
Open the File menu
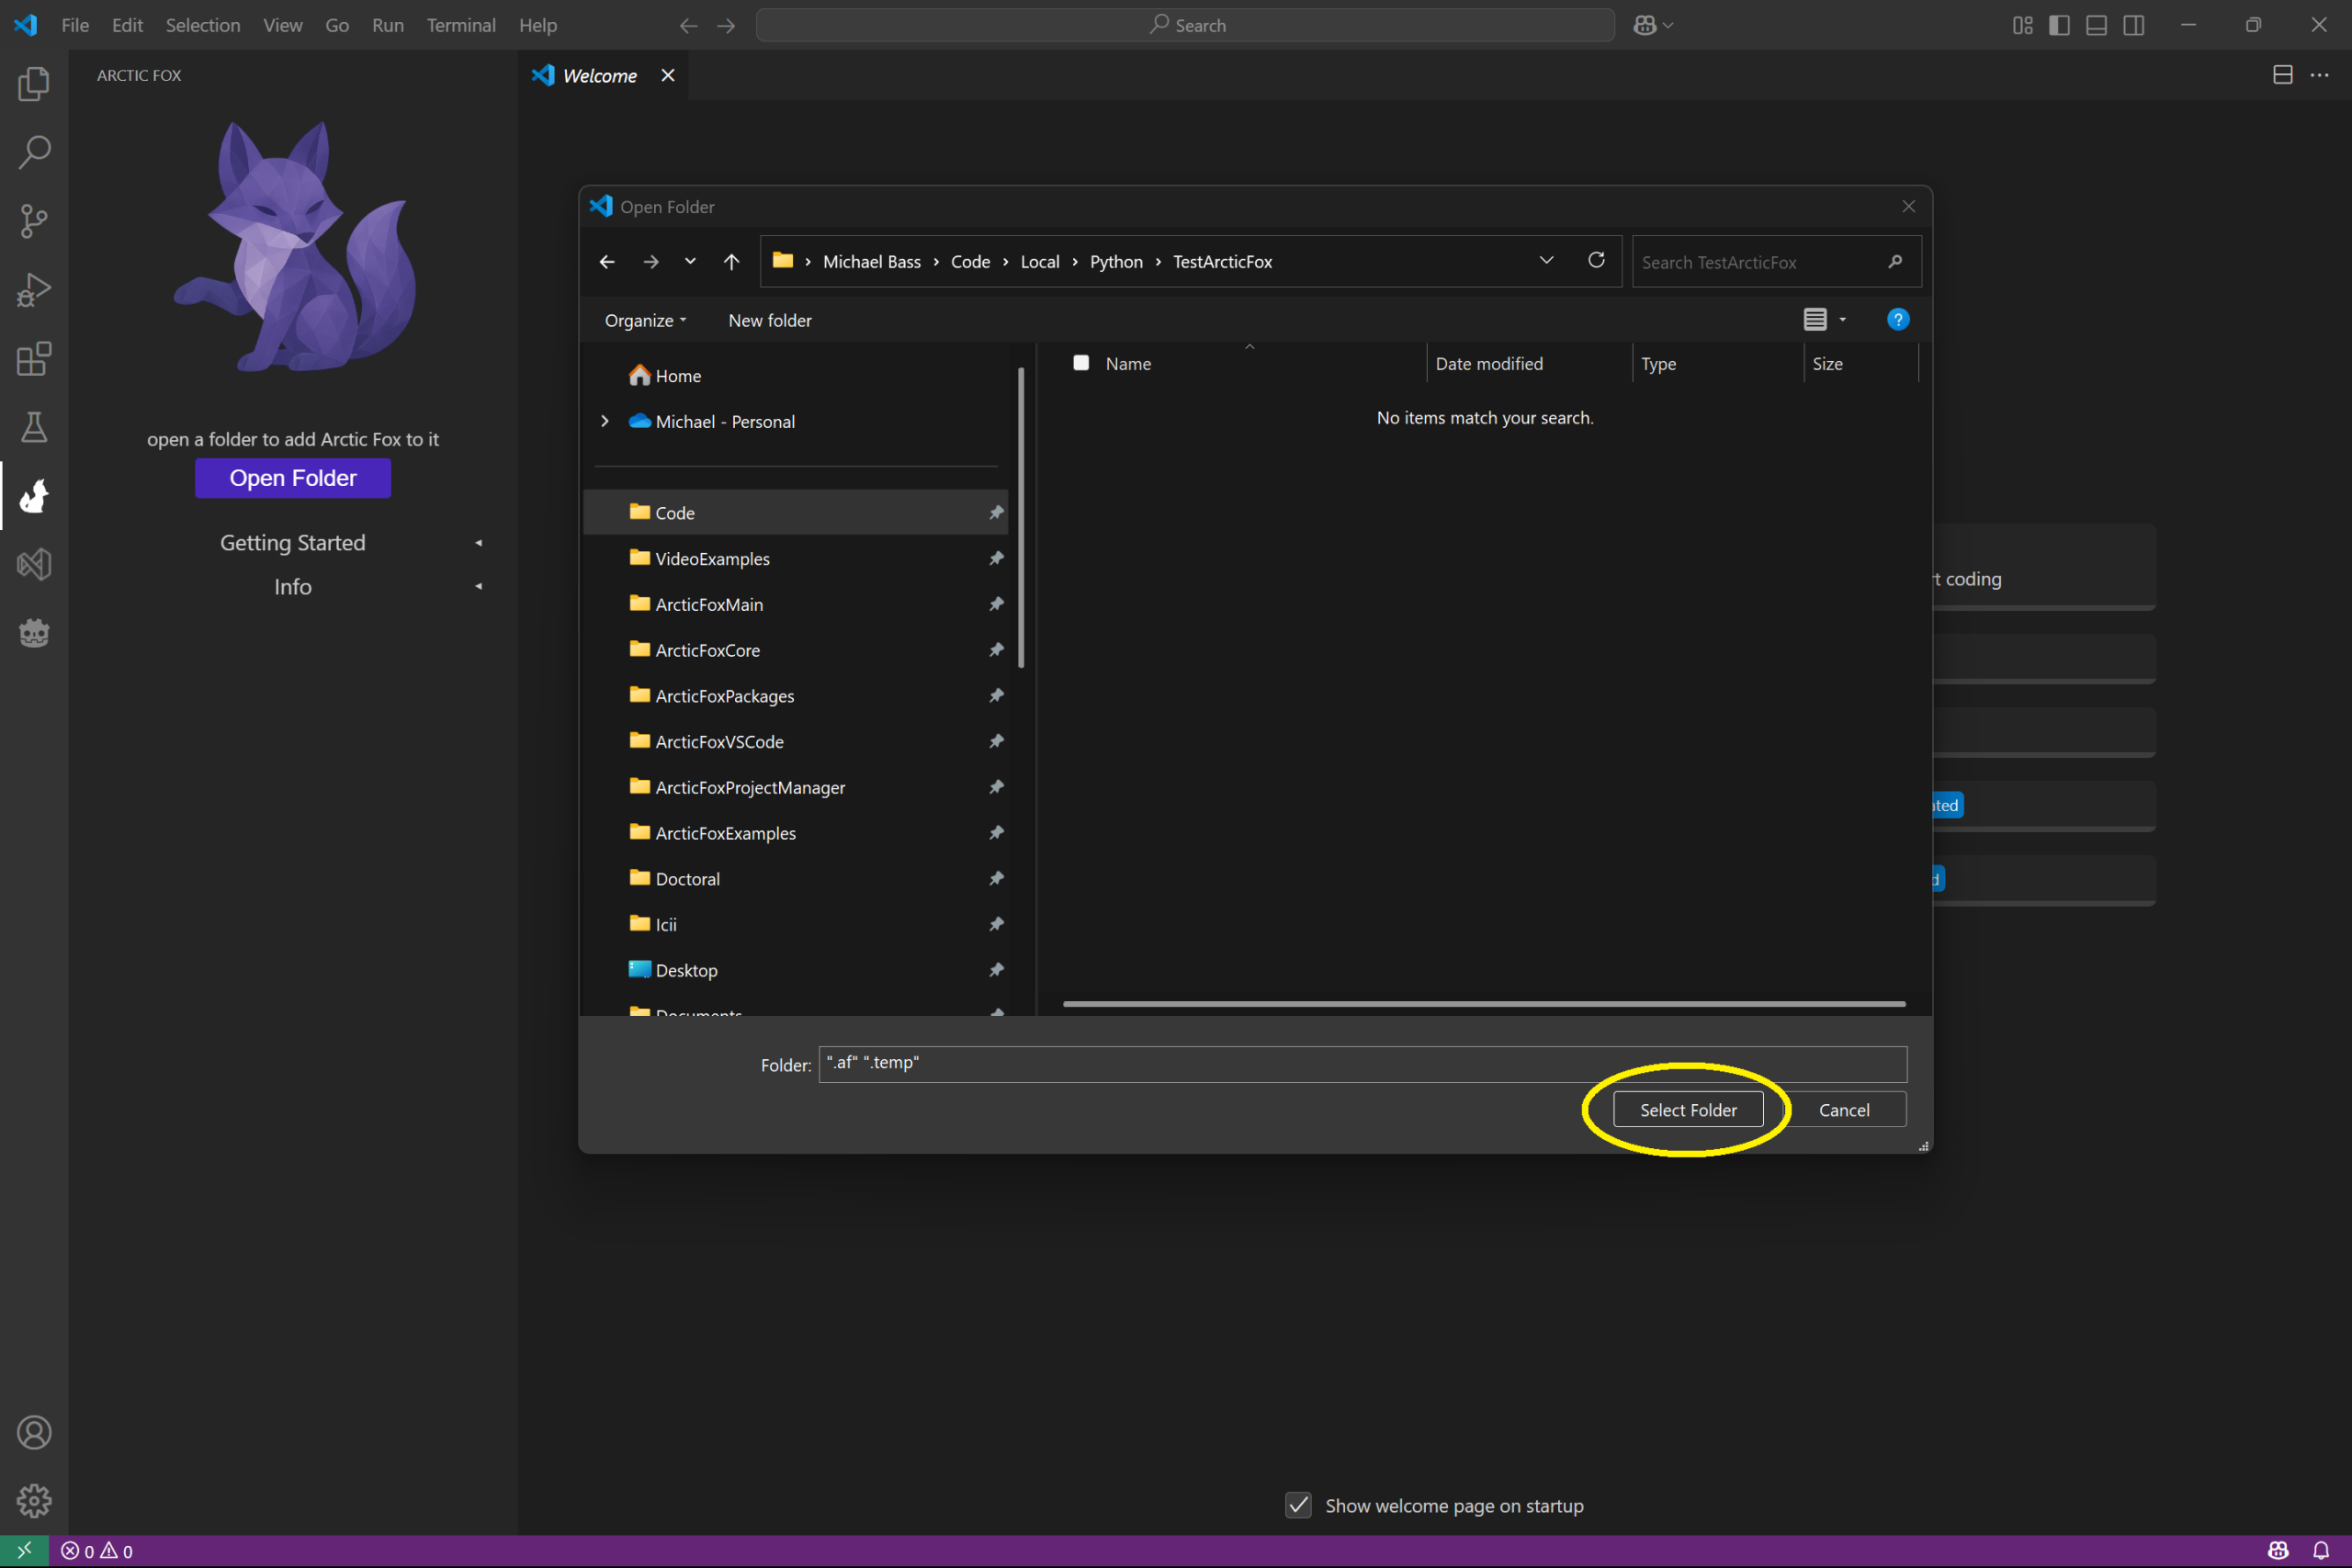(x=75, y=25)
